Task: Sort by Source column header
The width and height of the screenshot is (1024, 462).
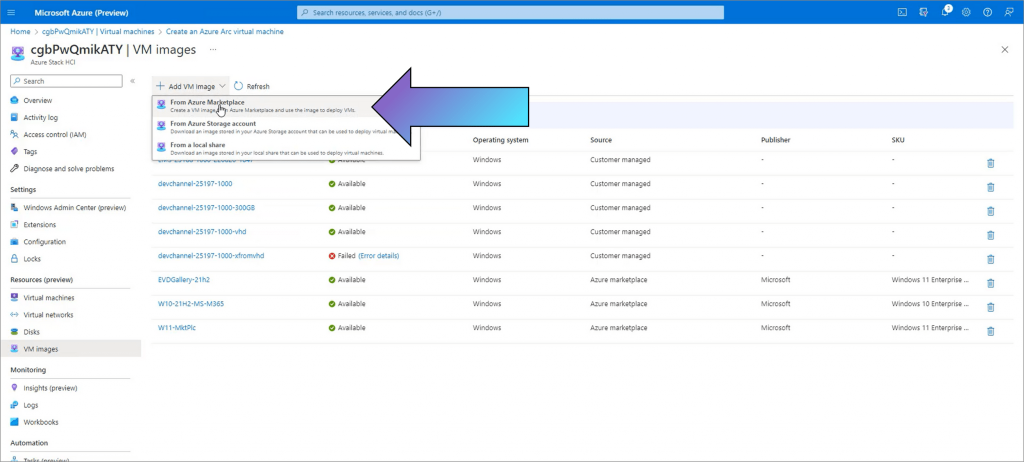Action: pyautogui.click(x=601, y=140)
